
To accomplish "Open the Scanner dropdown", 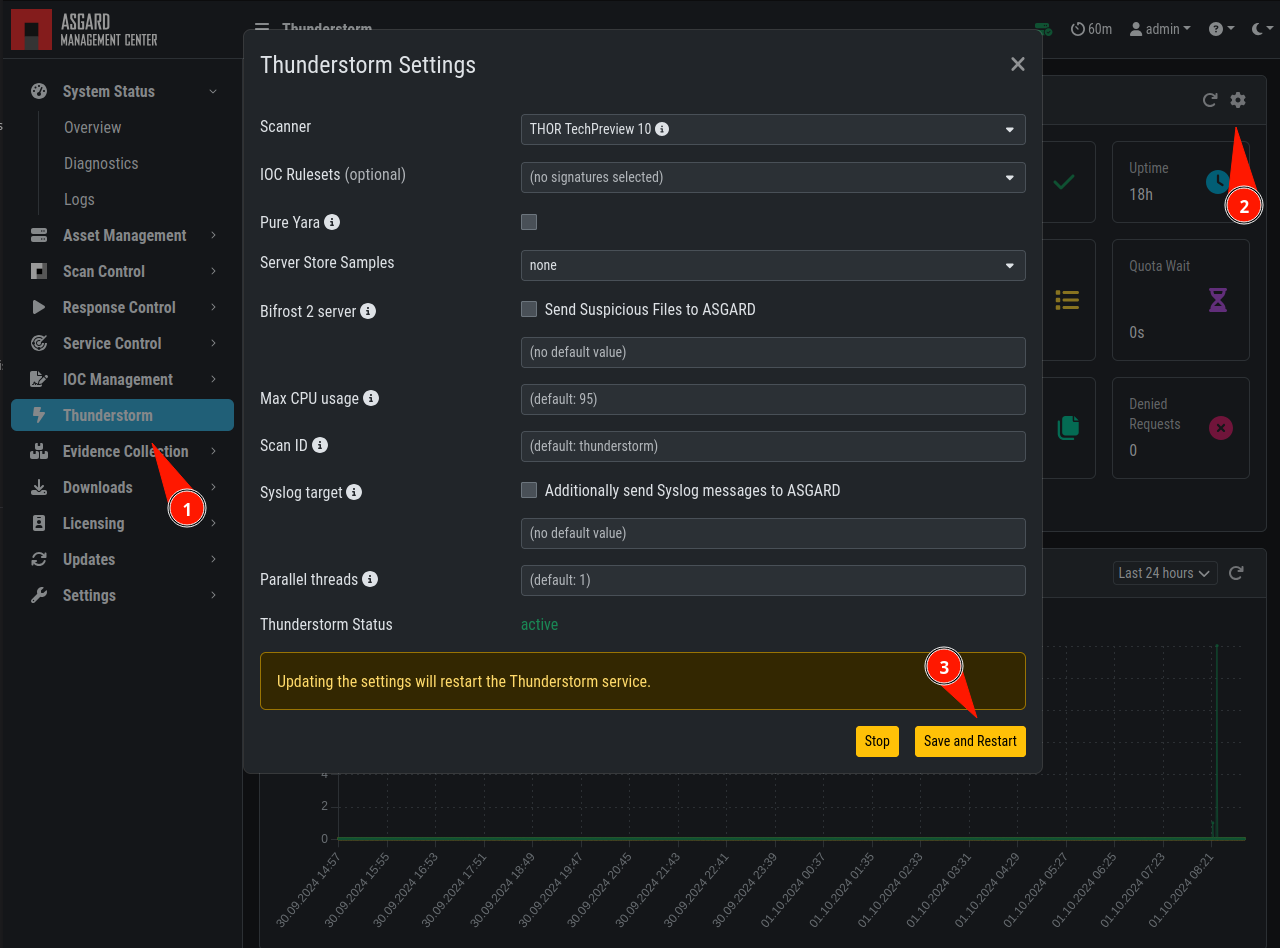I will click(773, 129).
